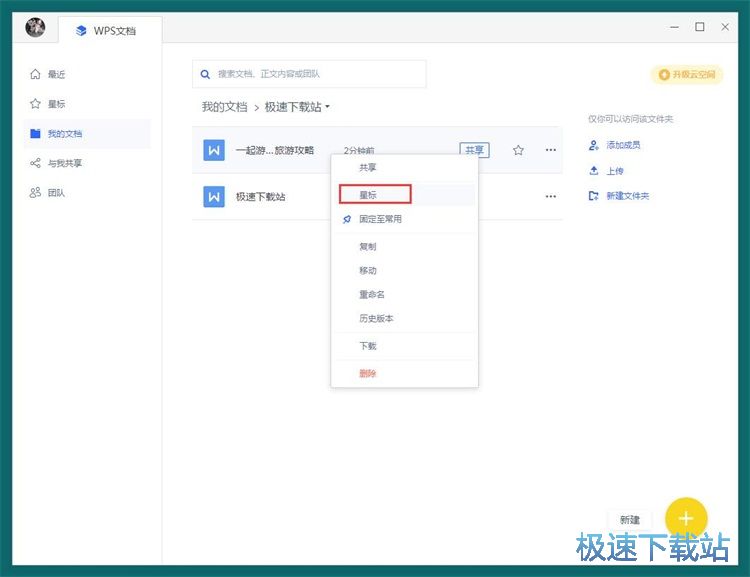The image size is (750, 577).
Task: Open more options for 极速下载站 row
Action: point(551,197)
